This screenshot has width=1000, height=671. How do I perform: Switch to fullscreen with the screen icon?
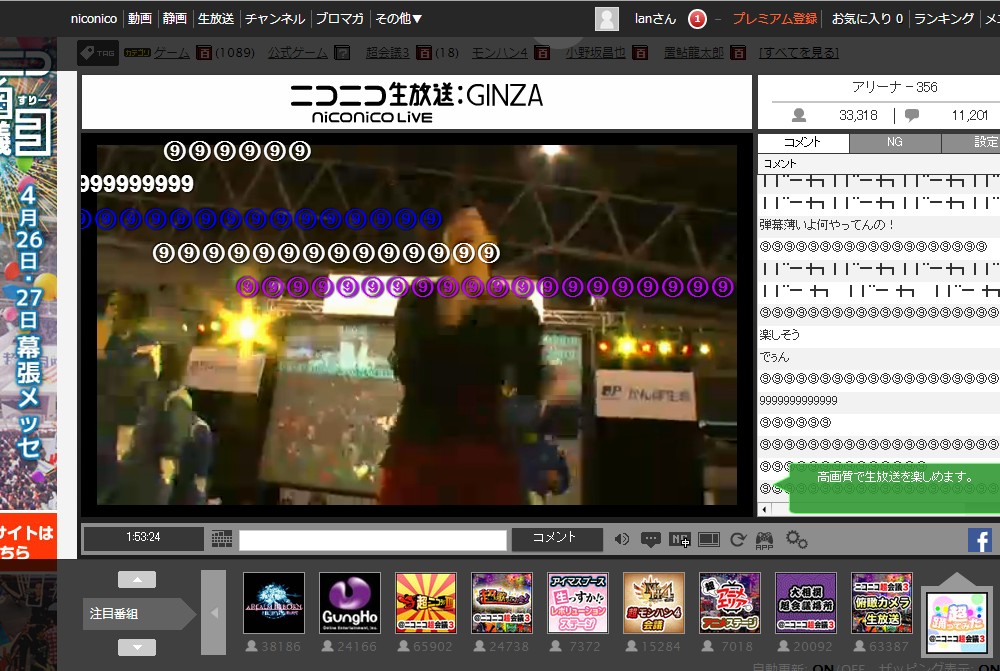[x=709, y=540]
